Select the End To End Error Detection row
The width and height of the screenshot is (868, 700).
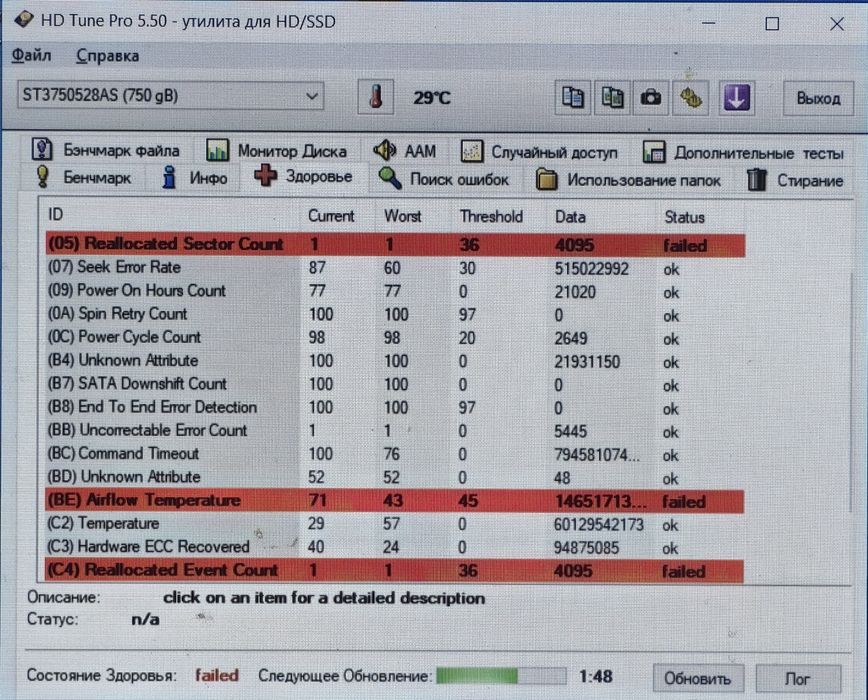coord(395,407)
